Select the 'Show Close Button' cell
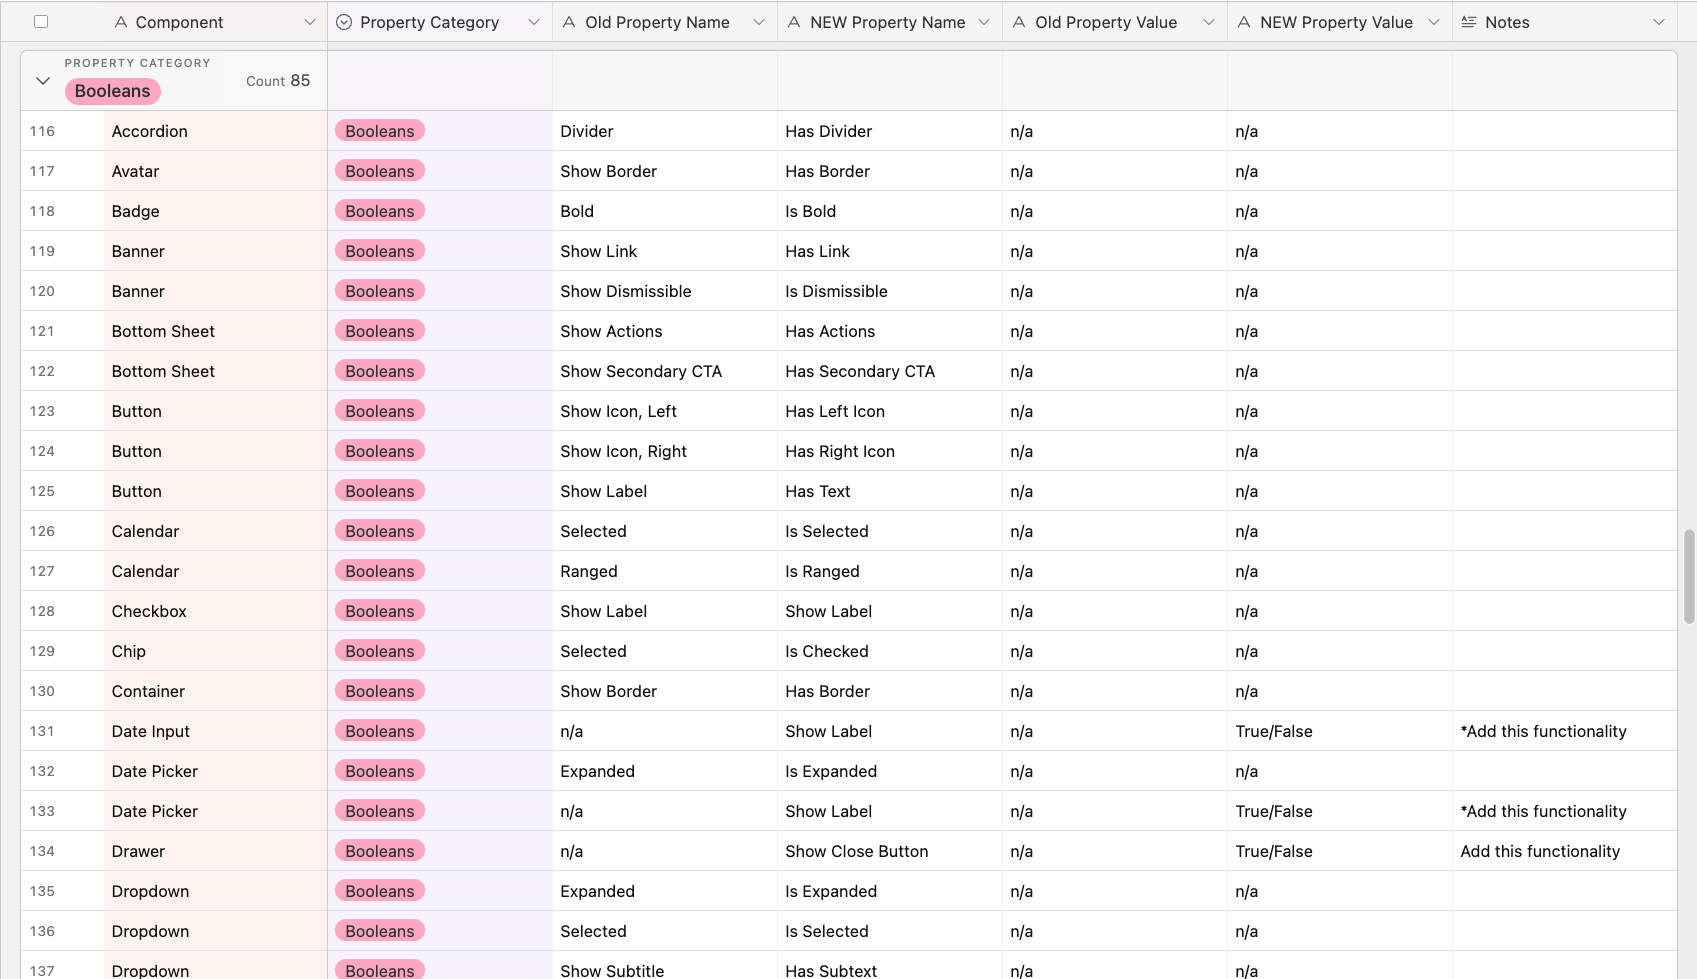 tap(890, 851)
